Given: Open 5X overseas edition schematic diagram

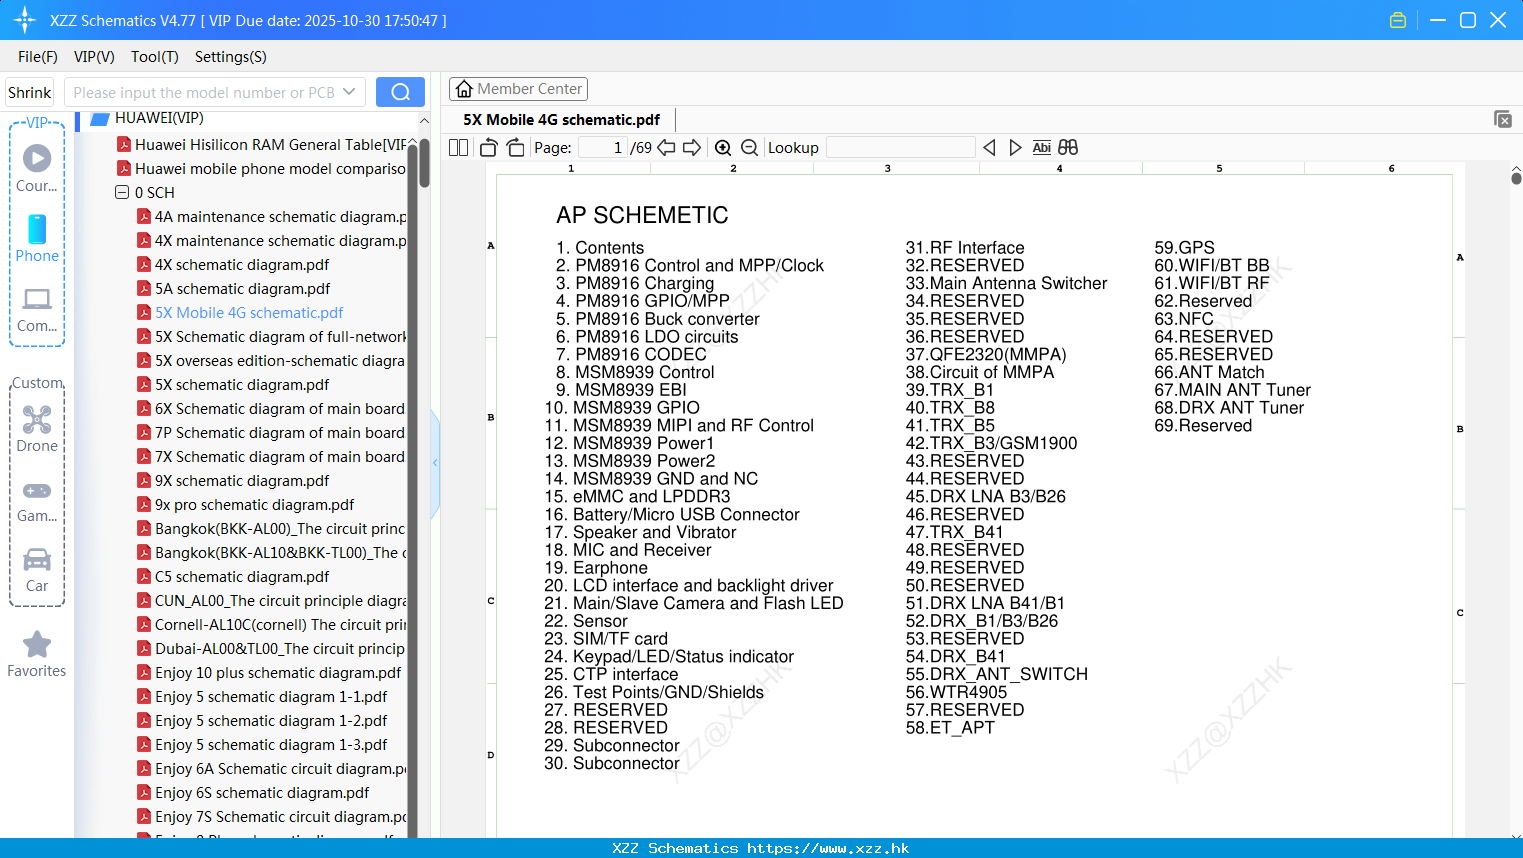Looking at the screenshot, I should pyautogui.click(x=280, y=361).
